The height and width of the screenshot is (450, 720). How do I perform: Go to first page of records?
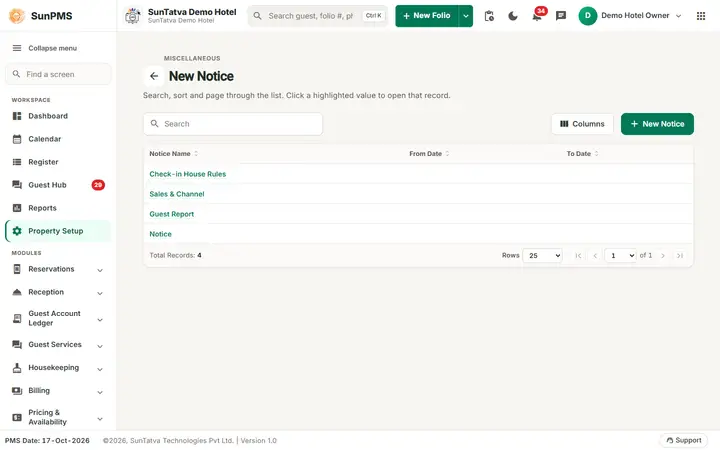click(x=578, y=256)
